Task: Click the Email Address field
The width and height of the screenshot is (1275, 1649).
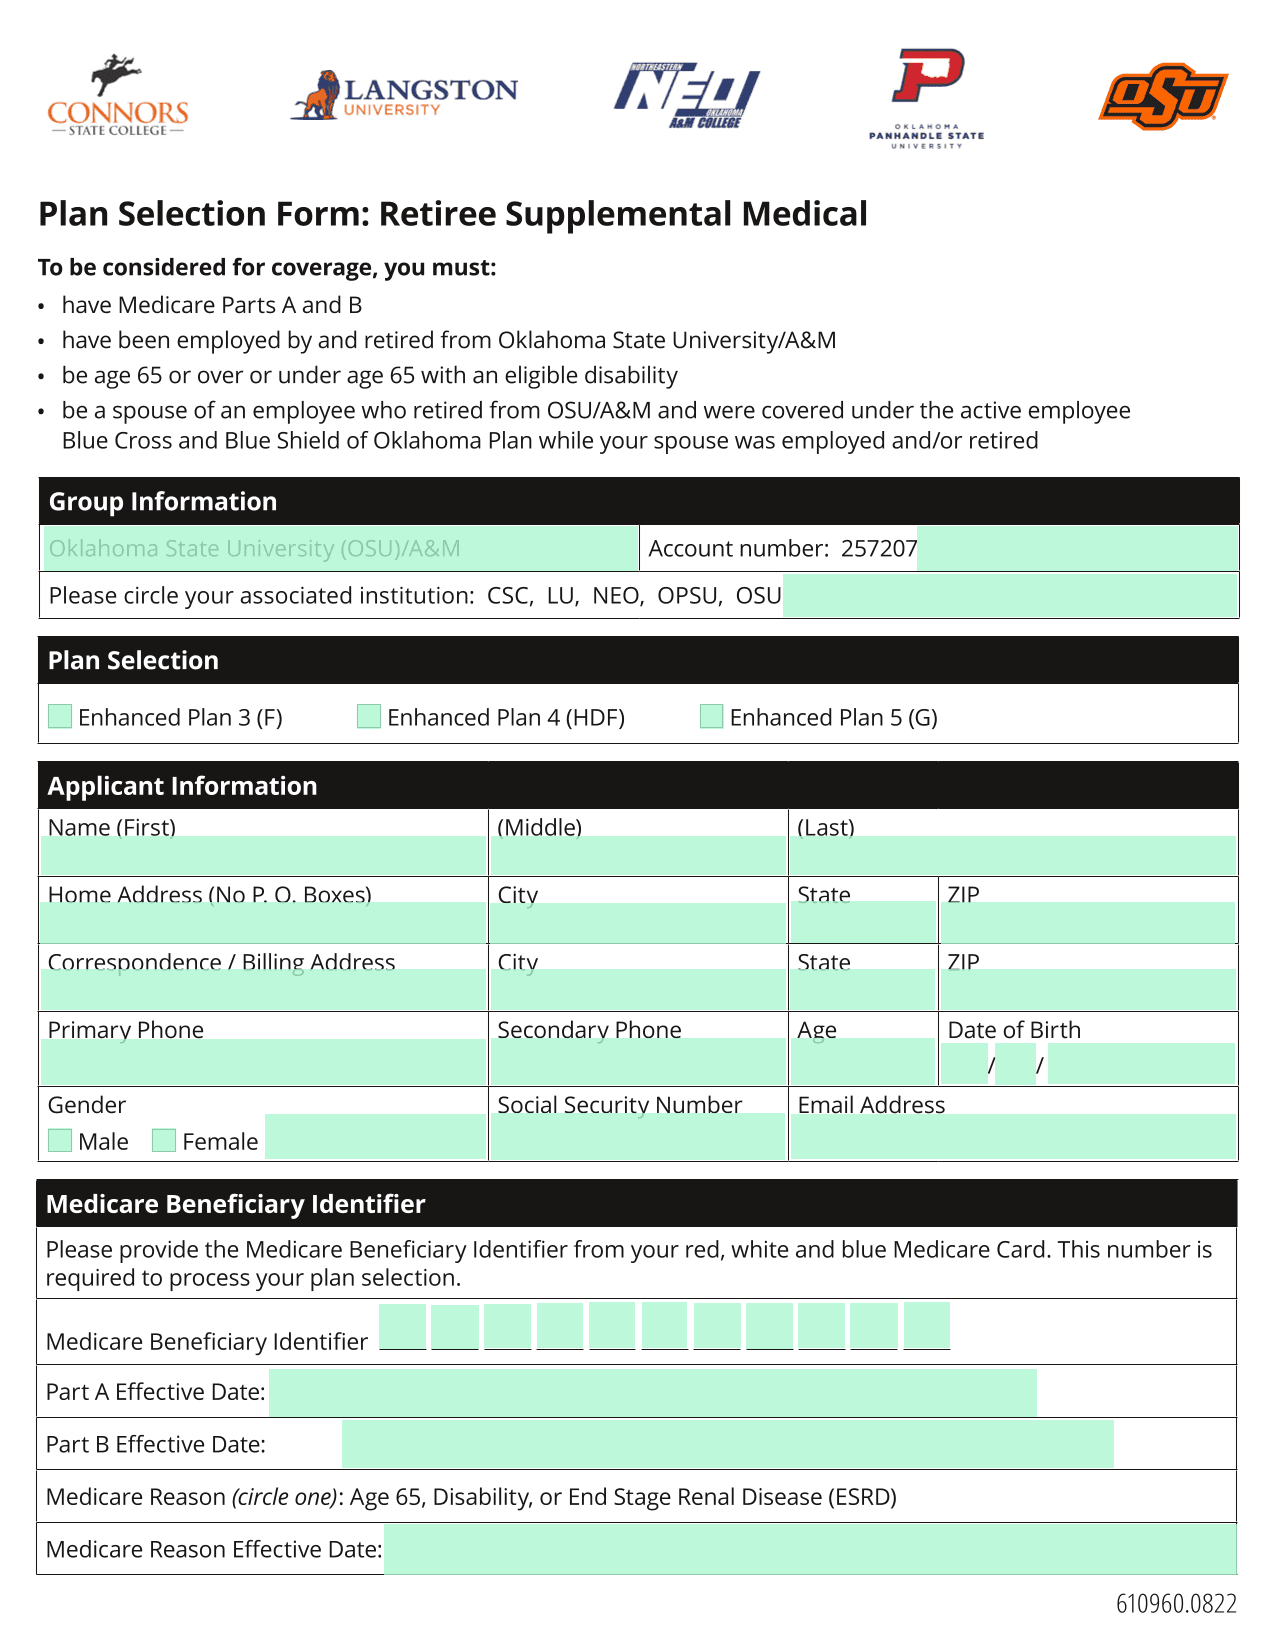Action: pyautogui.click(x=1013, y=1137)
